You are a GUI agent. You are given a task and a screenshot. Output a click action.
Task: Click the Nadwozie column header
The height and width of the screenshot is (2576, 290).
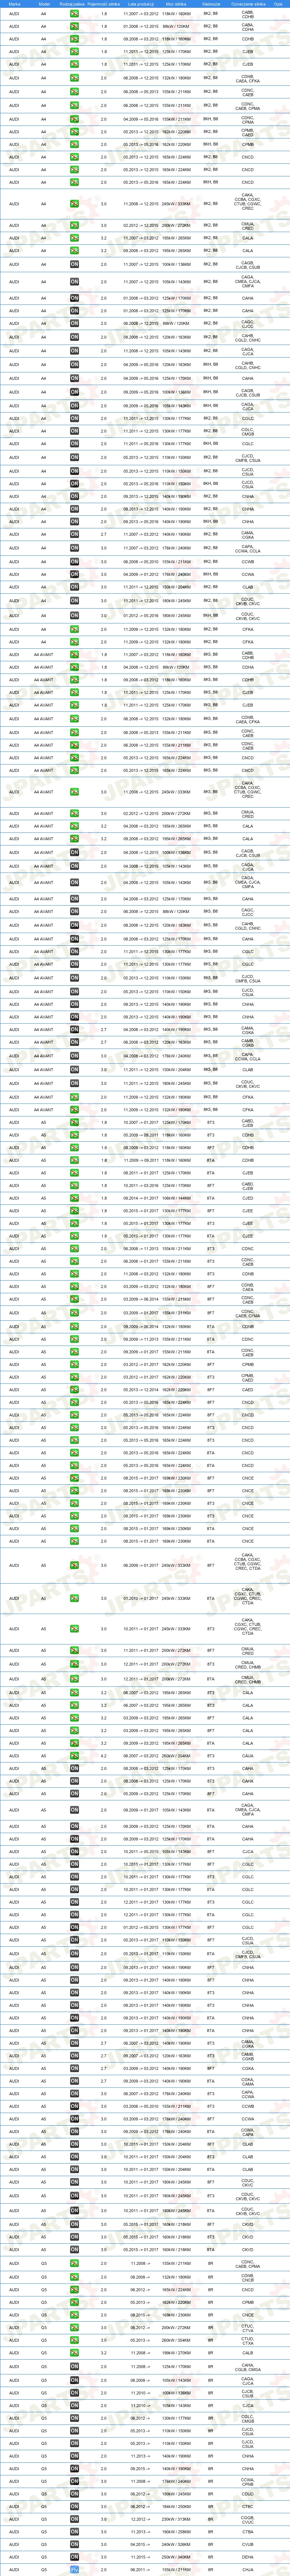[x=211, y=4]
